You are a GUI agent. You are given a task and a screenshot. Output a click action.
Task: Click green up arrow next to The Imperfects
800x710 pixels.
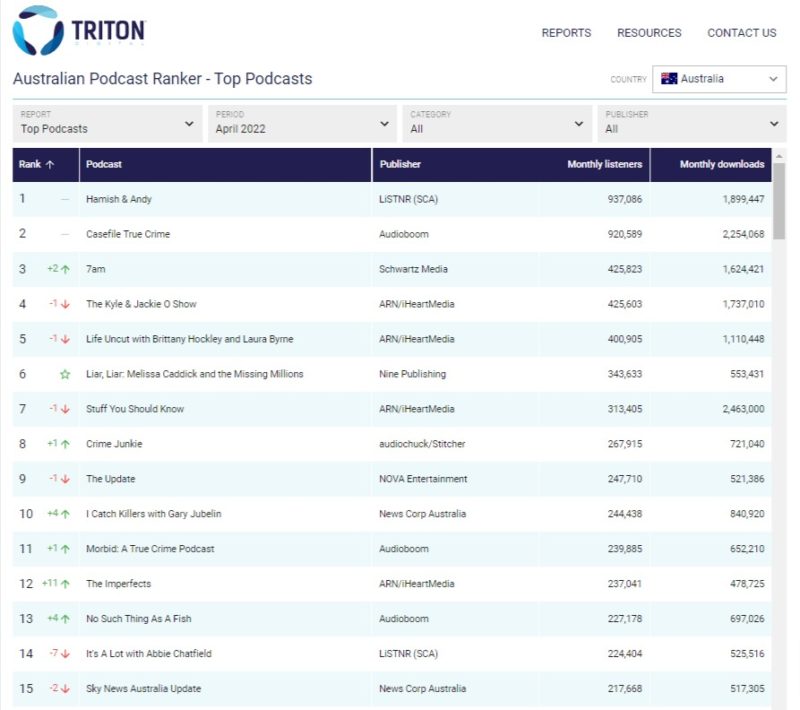(65, 584)
